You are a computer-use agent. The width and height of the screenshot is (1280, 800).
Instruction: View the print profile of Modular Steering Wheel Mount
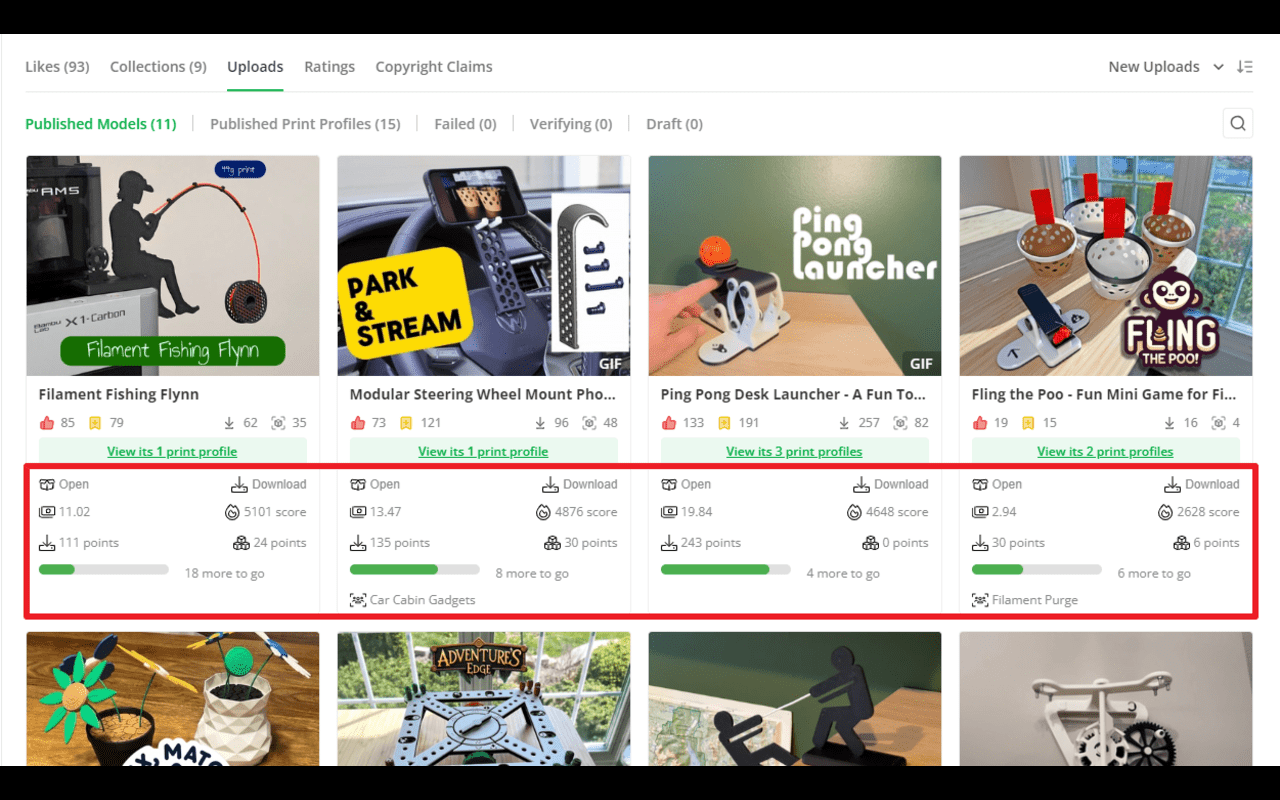pyautogui.click(x=484, y=451)
